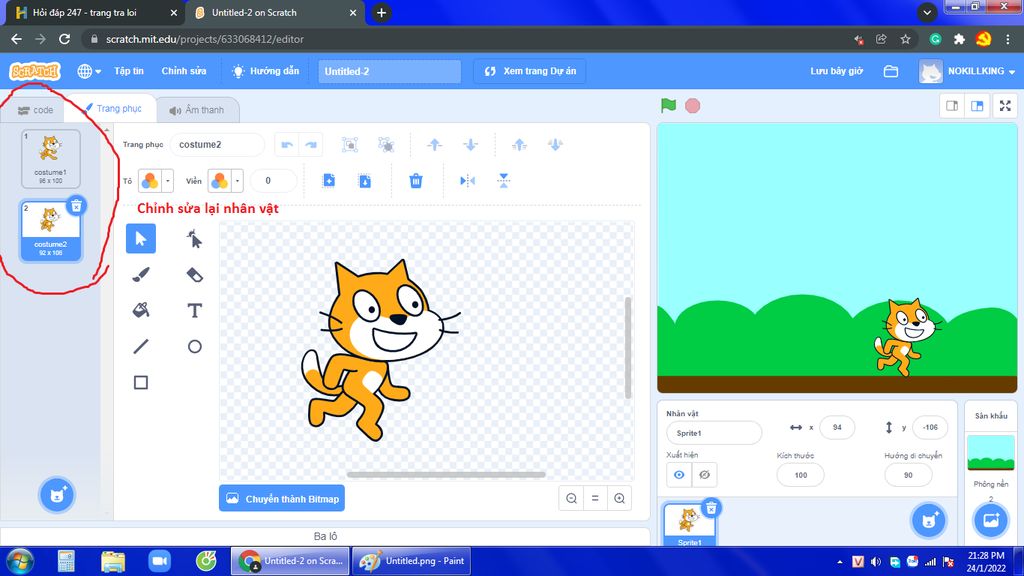Select the Text tool

(x=195, y=310)
